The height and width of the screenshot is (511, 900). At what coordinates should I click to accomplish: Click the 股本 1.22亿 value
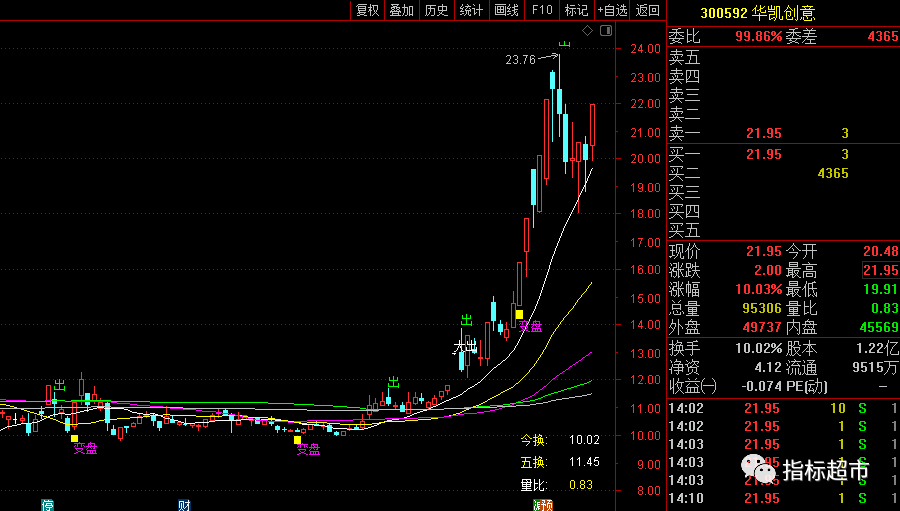point(877,348)
